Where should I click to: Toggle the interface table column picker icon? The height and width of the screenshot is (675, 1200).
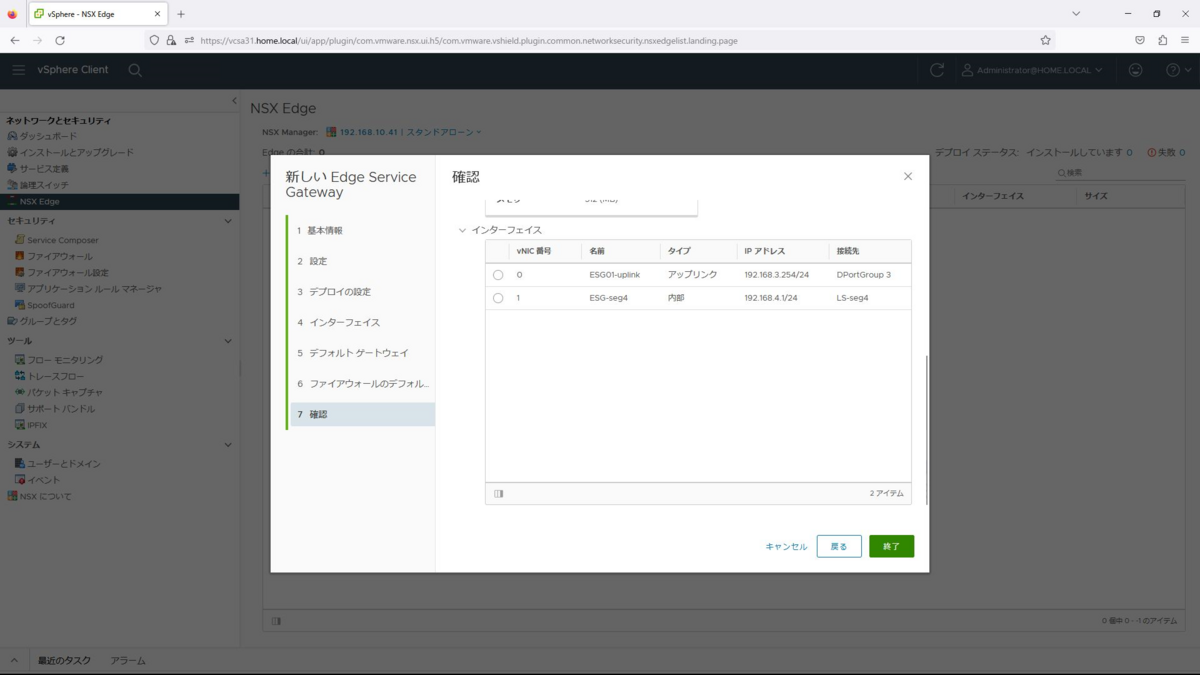[x=499, y=494]
